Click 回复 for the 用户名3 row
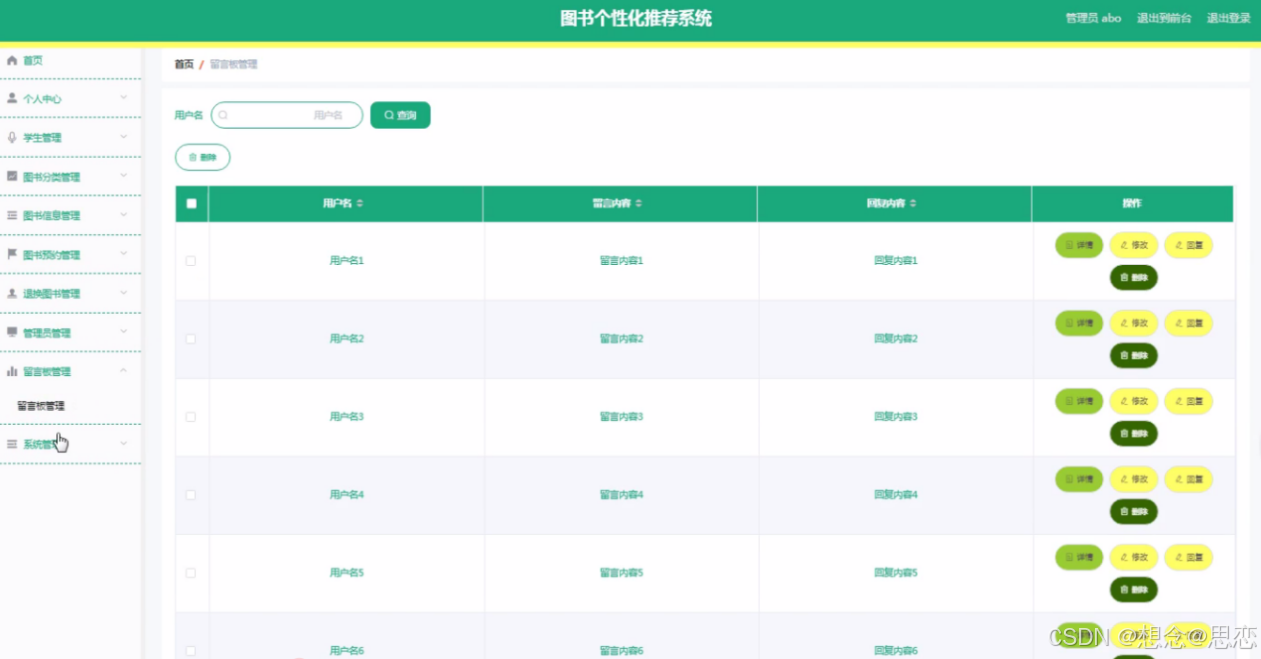 [1188, 401]
